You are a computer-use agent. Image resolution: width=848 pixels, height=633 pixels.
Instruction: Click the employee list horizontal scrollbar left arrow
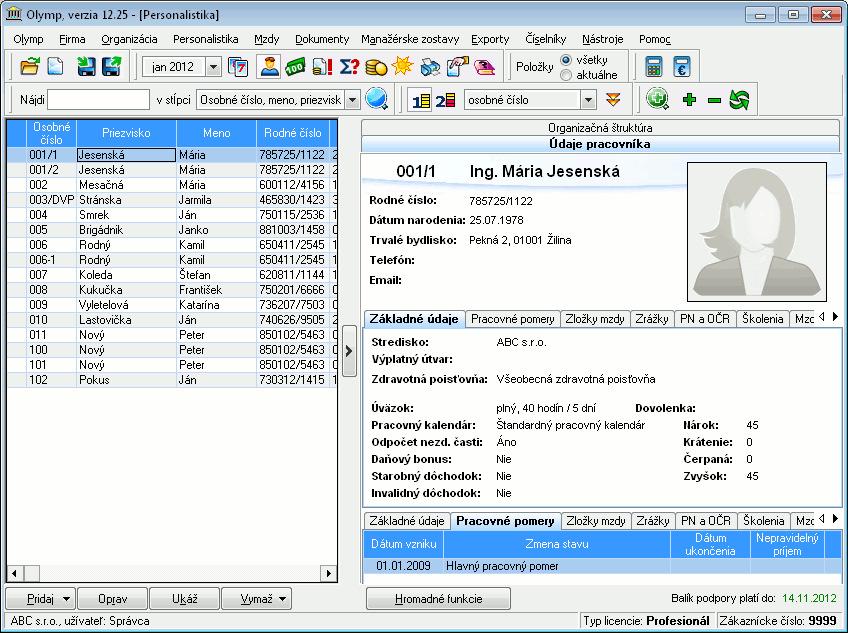(15, 573)
